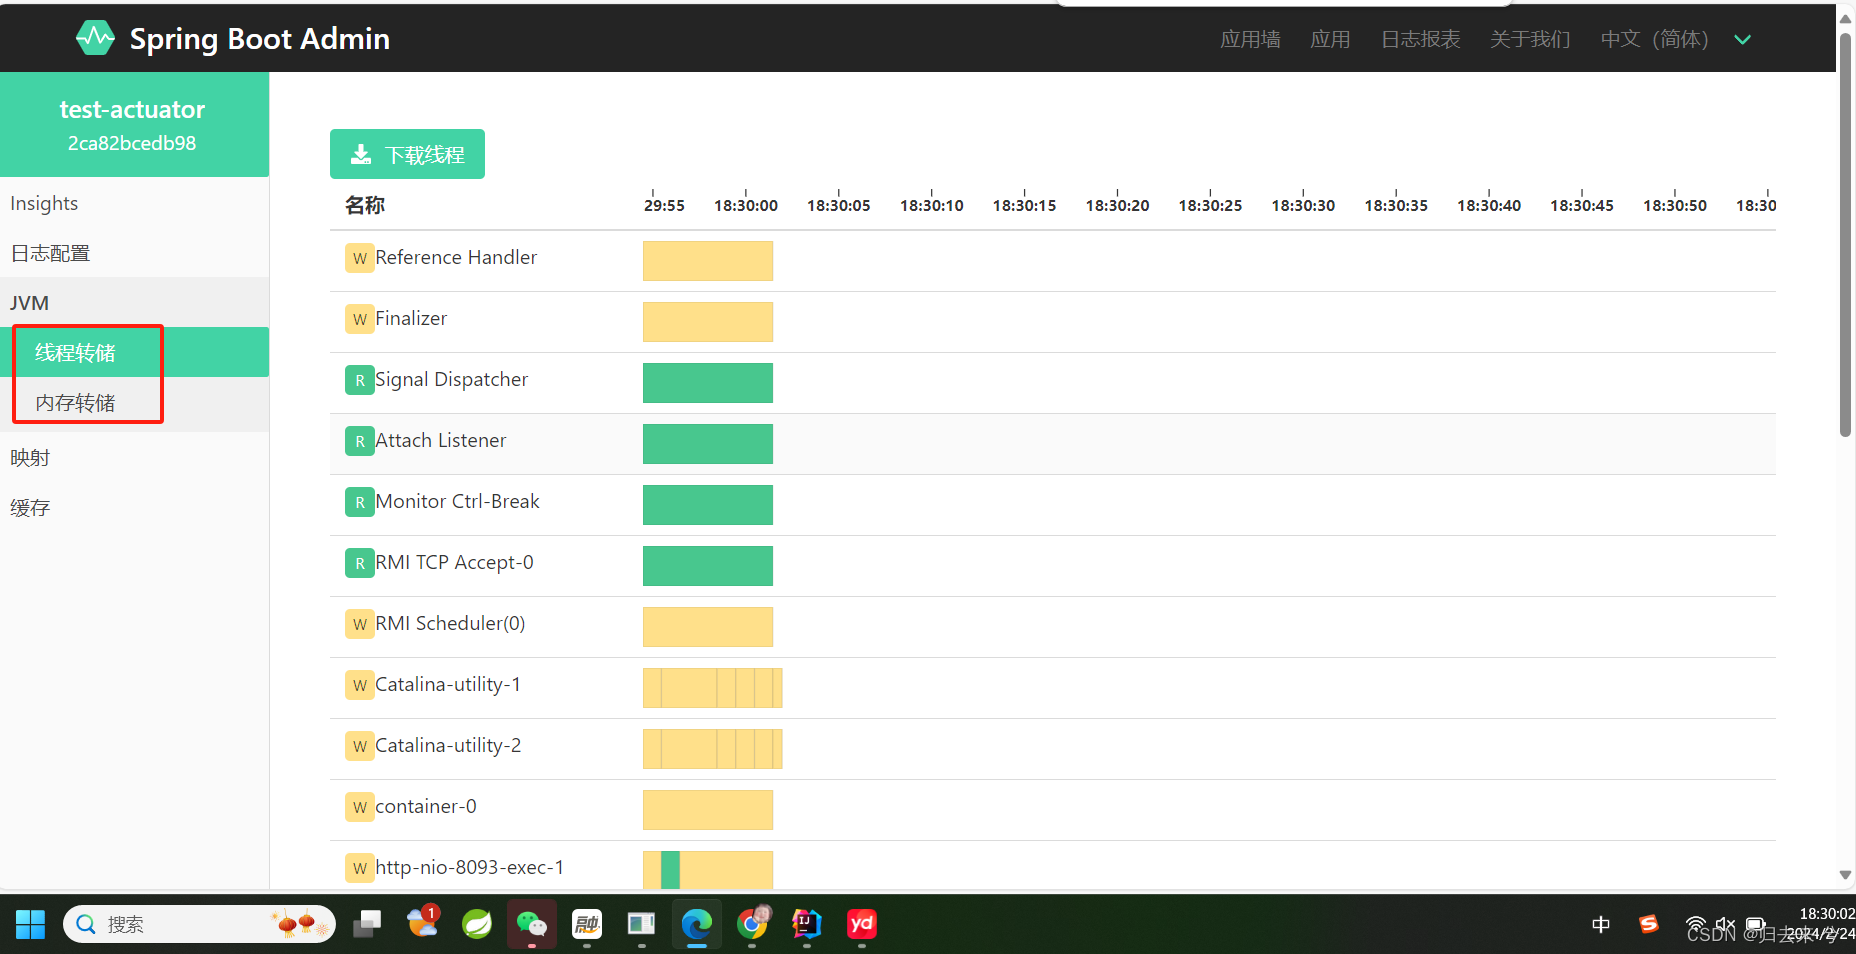Click the Catalina-utility-1 segmented timeline bar
The image size is (1856, 954).
click(x=712, y=688)
